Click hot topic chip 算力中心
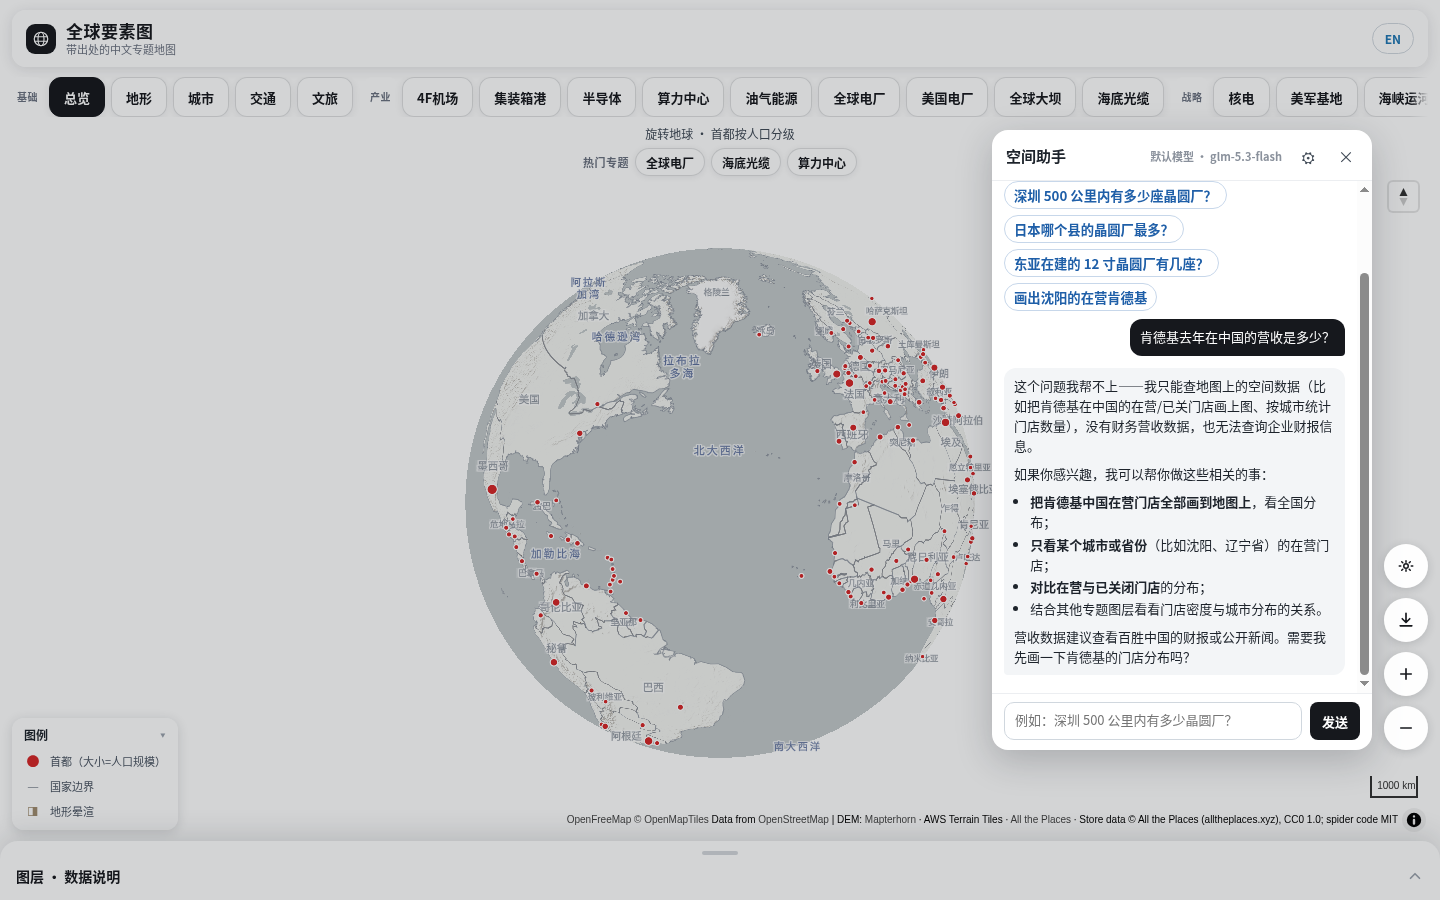This screenshot has width=1440, height=900. click(x=822, y=163)
